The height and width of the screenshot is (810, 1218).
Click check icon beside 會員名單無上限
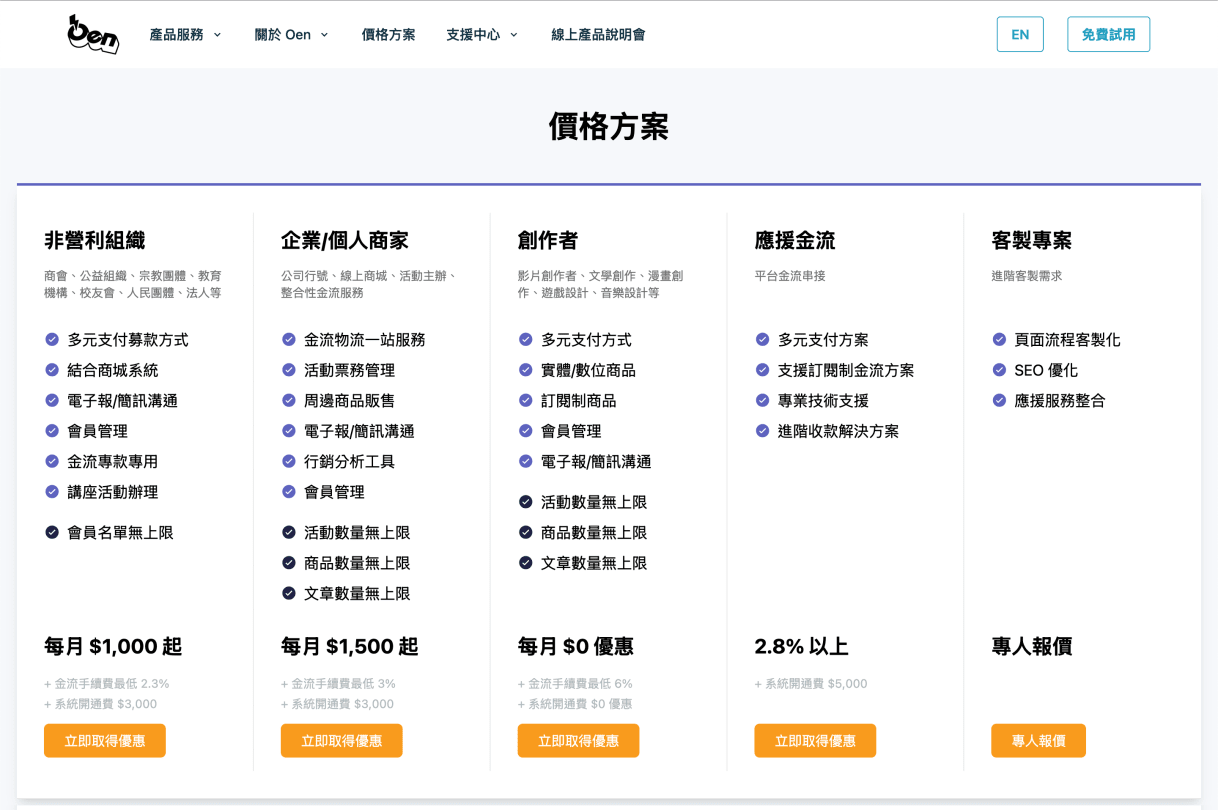pyautogui.click(x=52, y=532)
